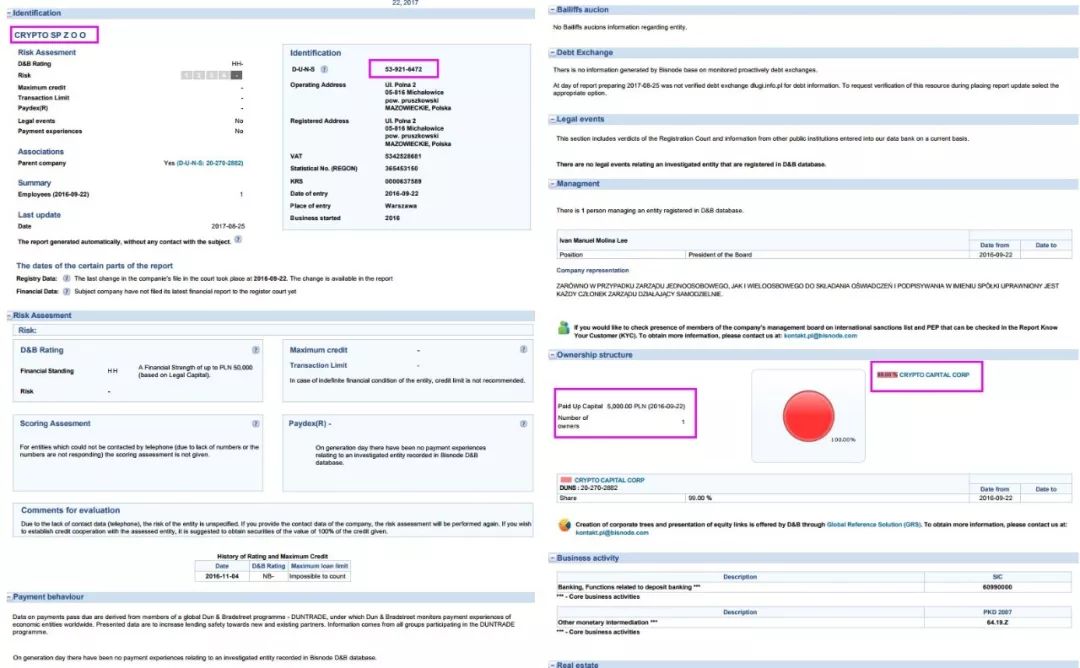This screenshot has height=668, width=1080.
Task: Select the D-U-N-S number 53-921-6472
Action: click(x=404, y=69)
